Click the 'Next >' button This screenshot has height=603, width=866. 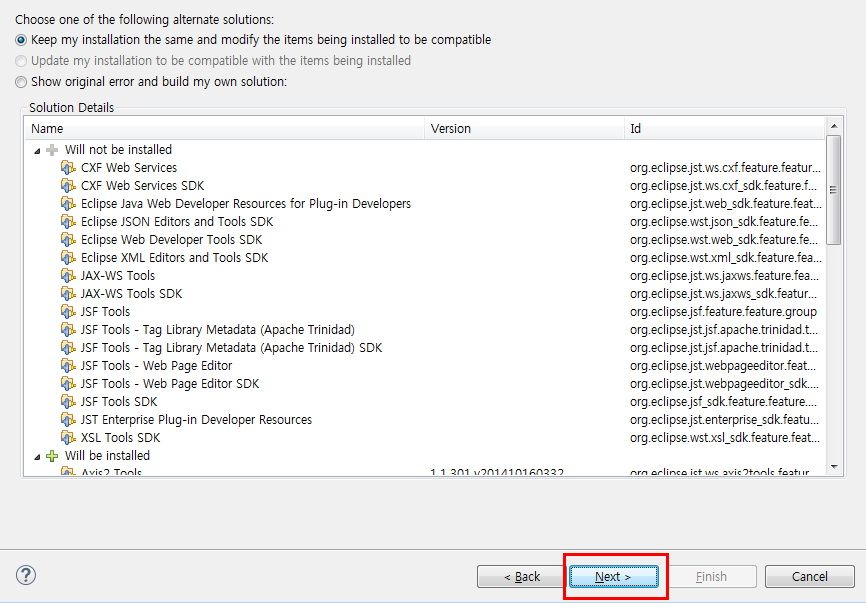click(x=614, y=576)
